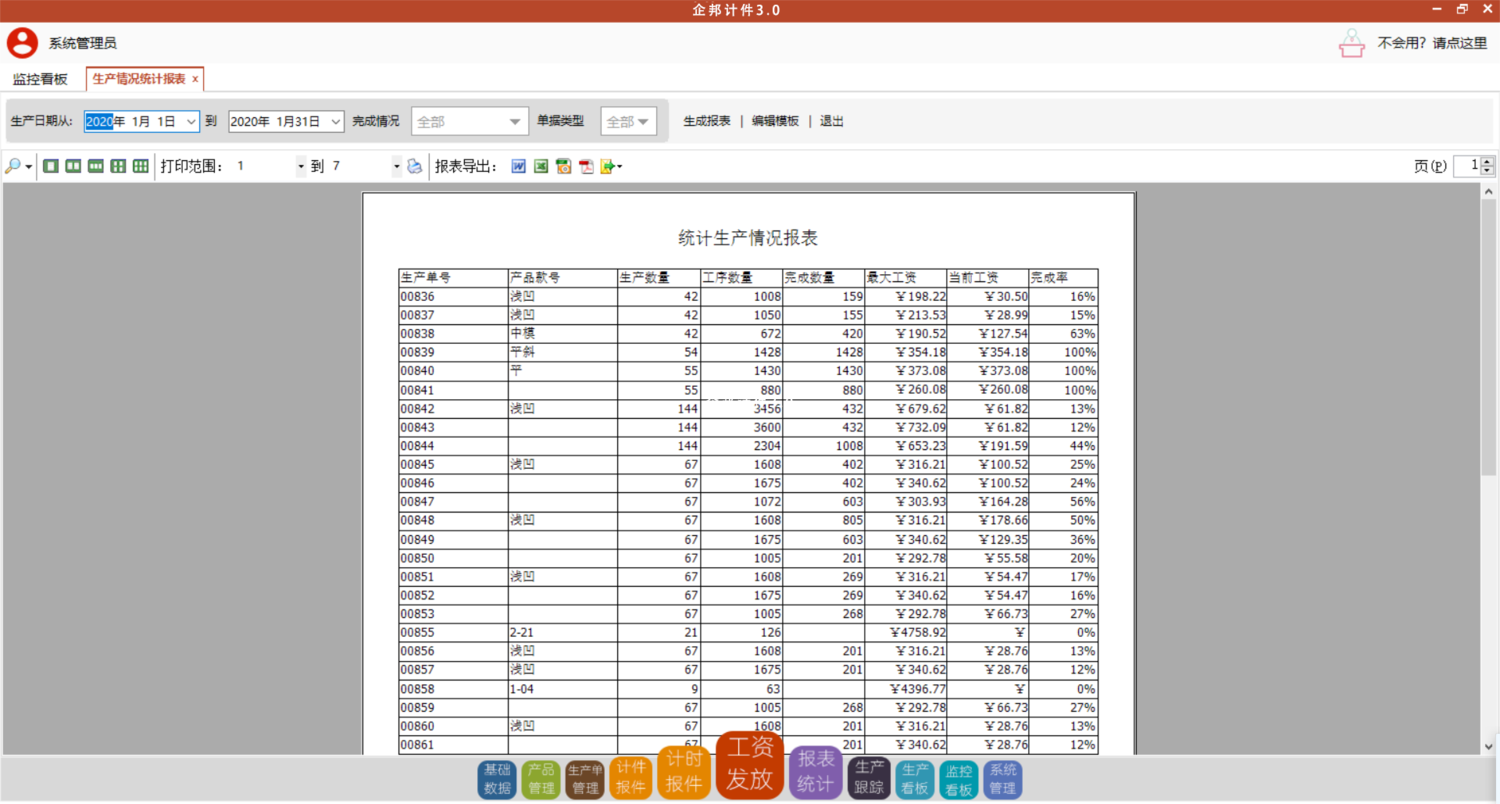Open the 报表统计 module in bottom dock
The height and width of the screenshot is (804, 1500).
coord(815,771)
